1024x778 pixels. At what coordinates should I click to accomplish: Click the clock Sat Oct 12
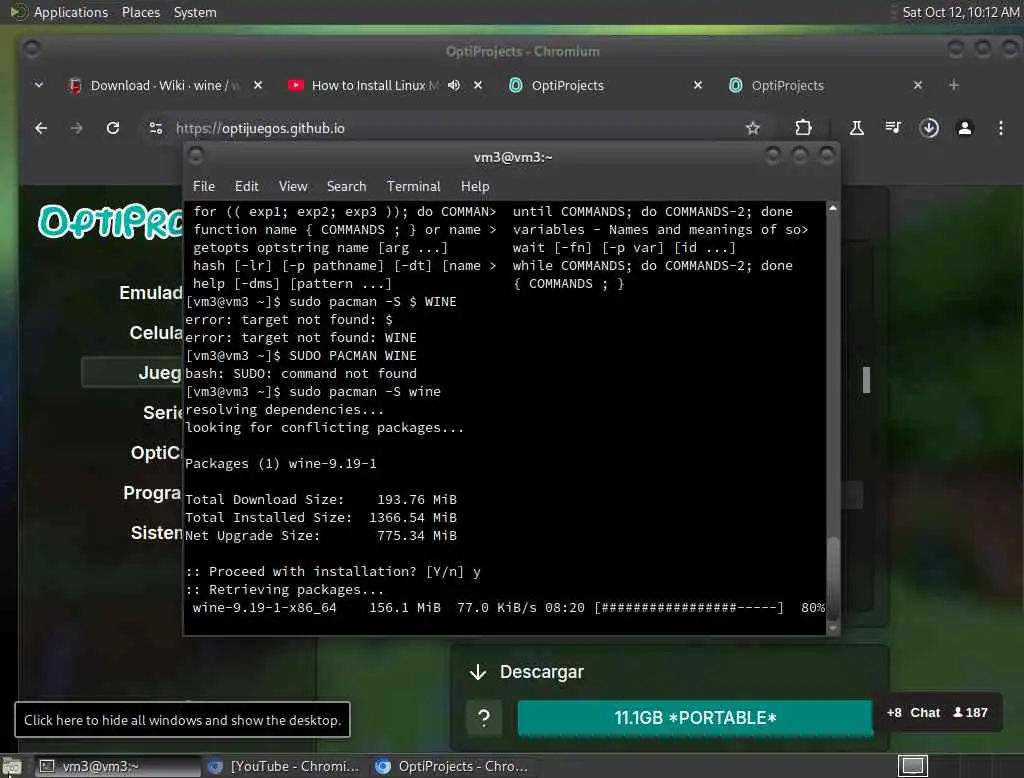click(960, 12)
